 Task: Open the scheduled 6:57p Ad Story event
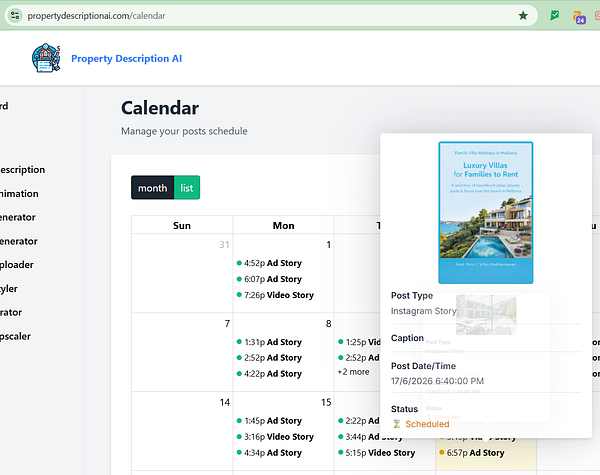[472, 453]
